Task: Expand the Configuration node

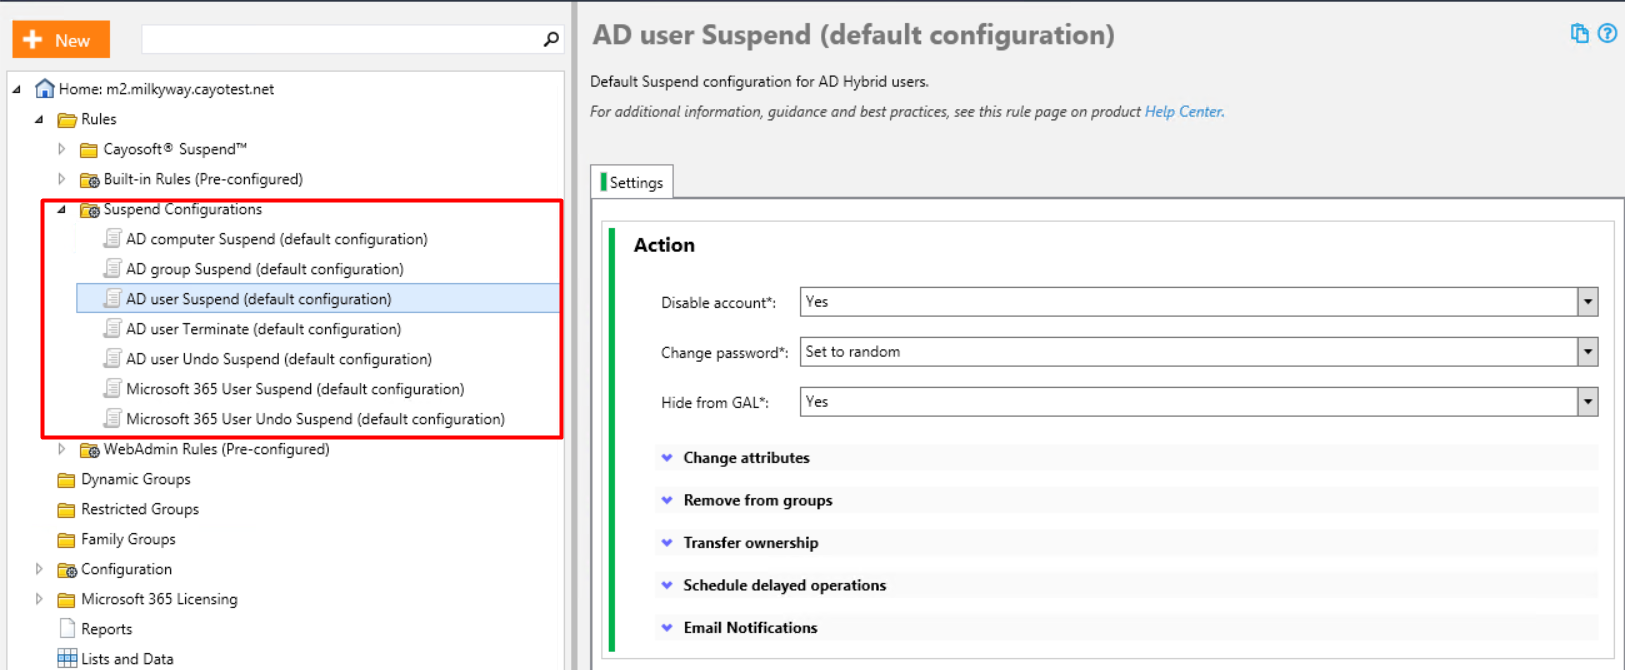Action: [39, 569]
